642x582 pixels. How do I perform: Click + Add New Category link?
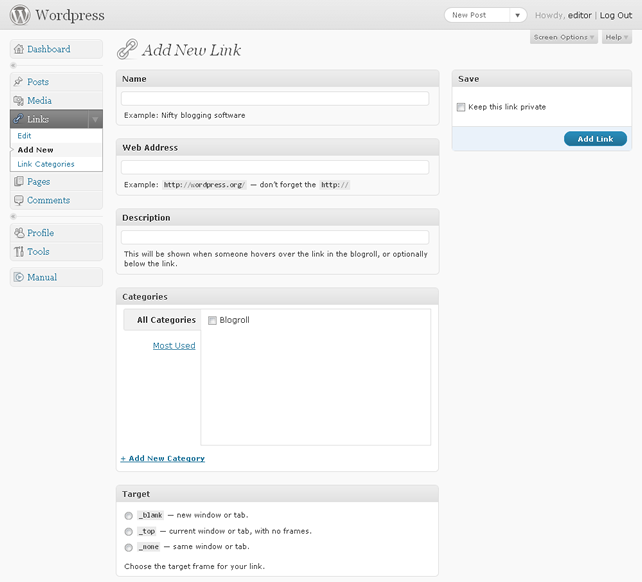click(163, 459)
